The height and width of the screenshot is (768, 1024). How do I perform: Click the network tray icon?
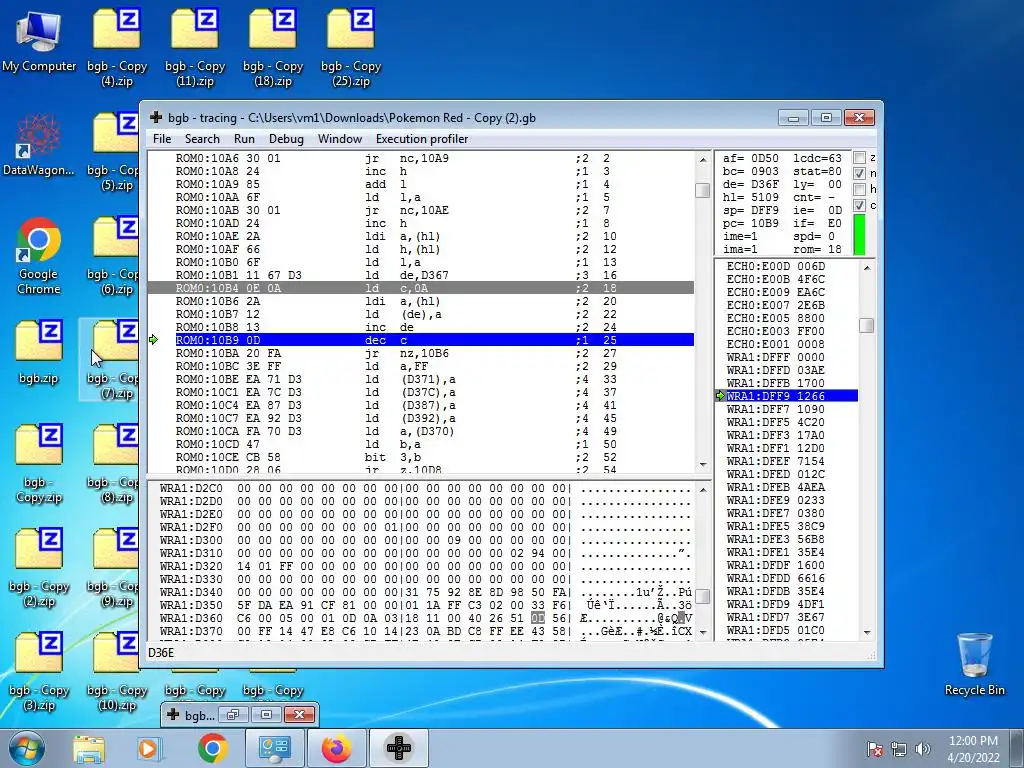[899, 749]
